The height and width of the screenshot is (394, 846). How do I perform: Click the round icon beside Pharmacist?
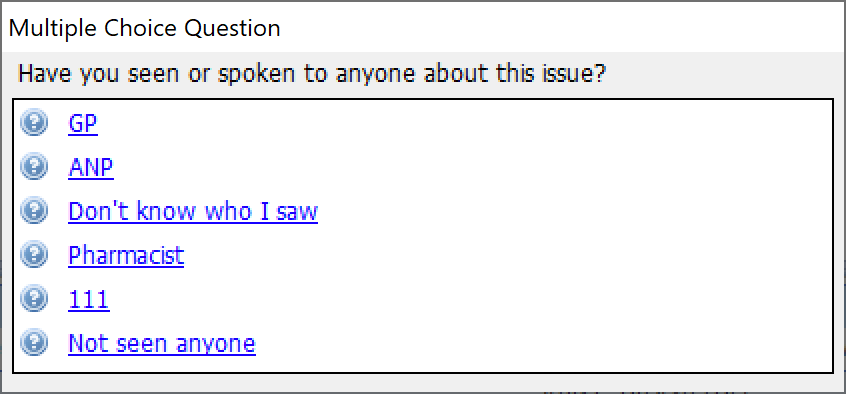33,254
